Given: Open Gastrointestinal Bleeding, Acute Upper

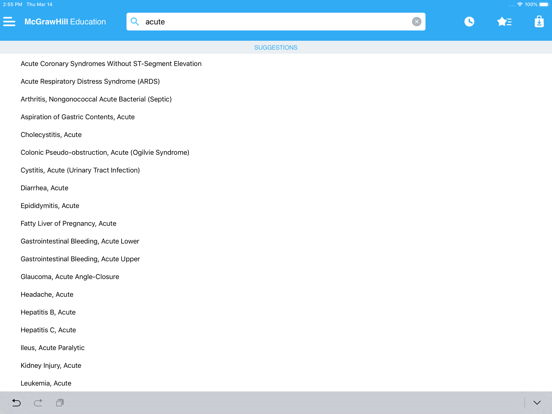Looking at the screenshot, I should 80,259.
